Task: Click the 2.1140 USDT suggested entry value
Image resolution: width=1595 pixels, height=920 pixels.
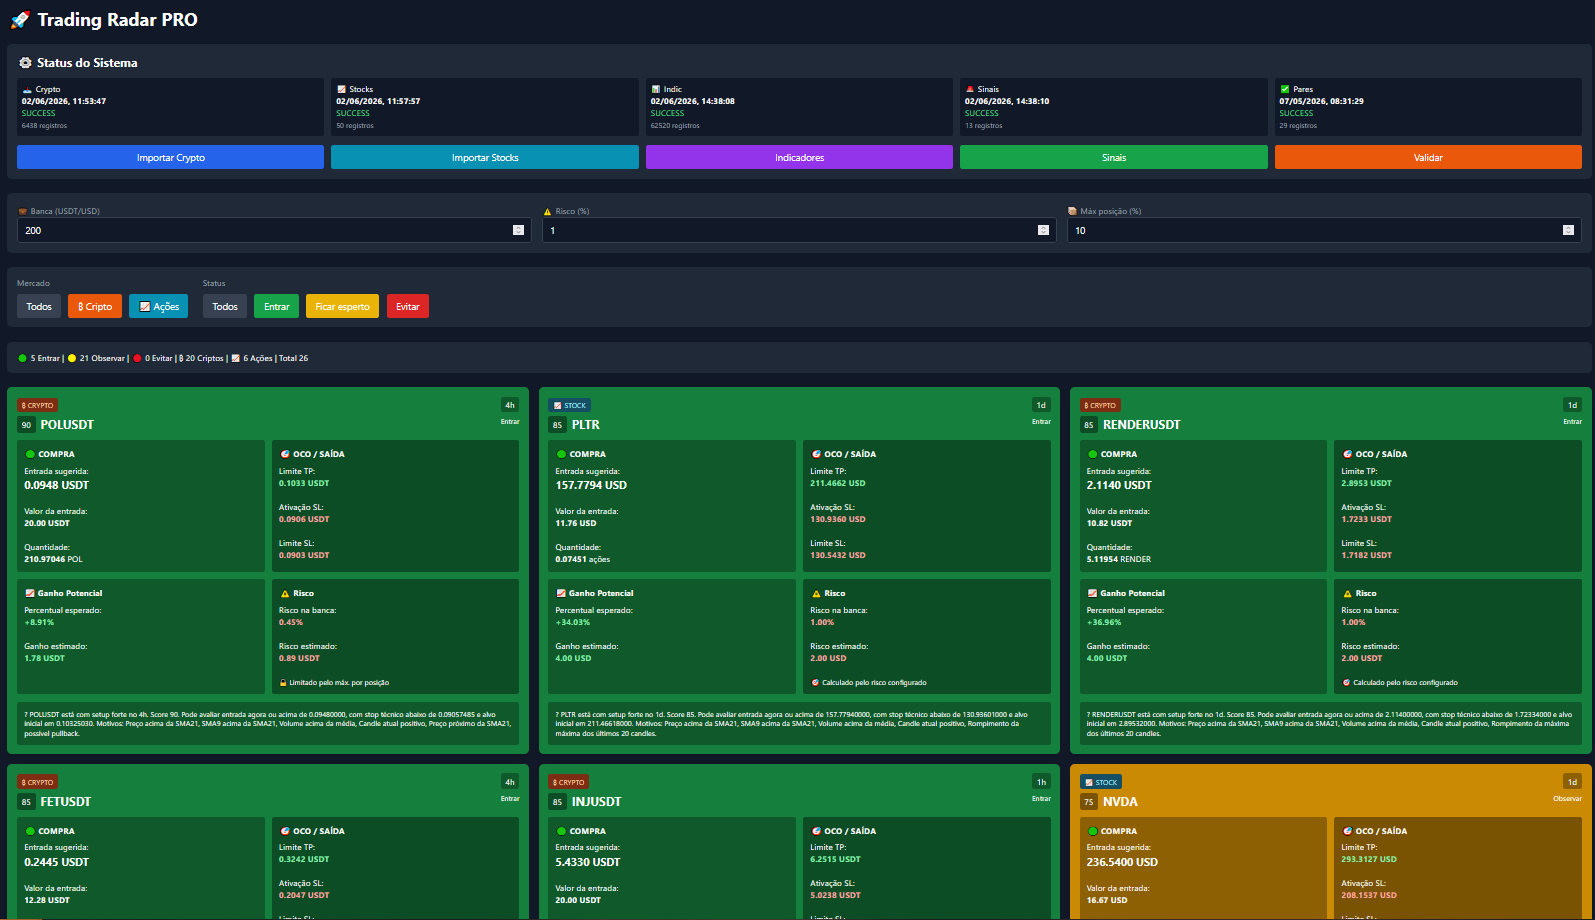Action: pos(1119,485)
